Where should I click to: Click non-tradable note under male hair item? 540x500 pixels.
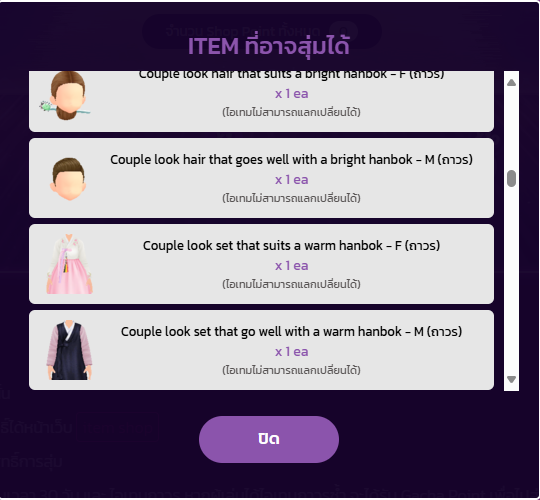pos(291,198)
